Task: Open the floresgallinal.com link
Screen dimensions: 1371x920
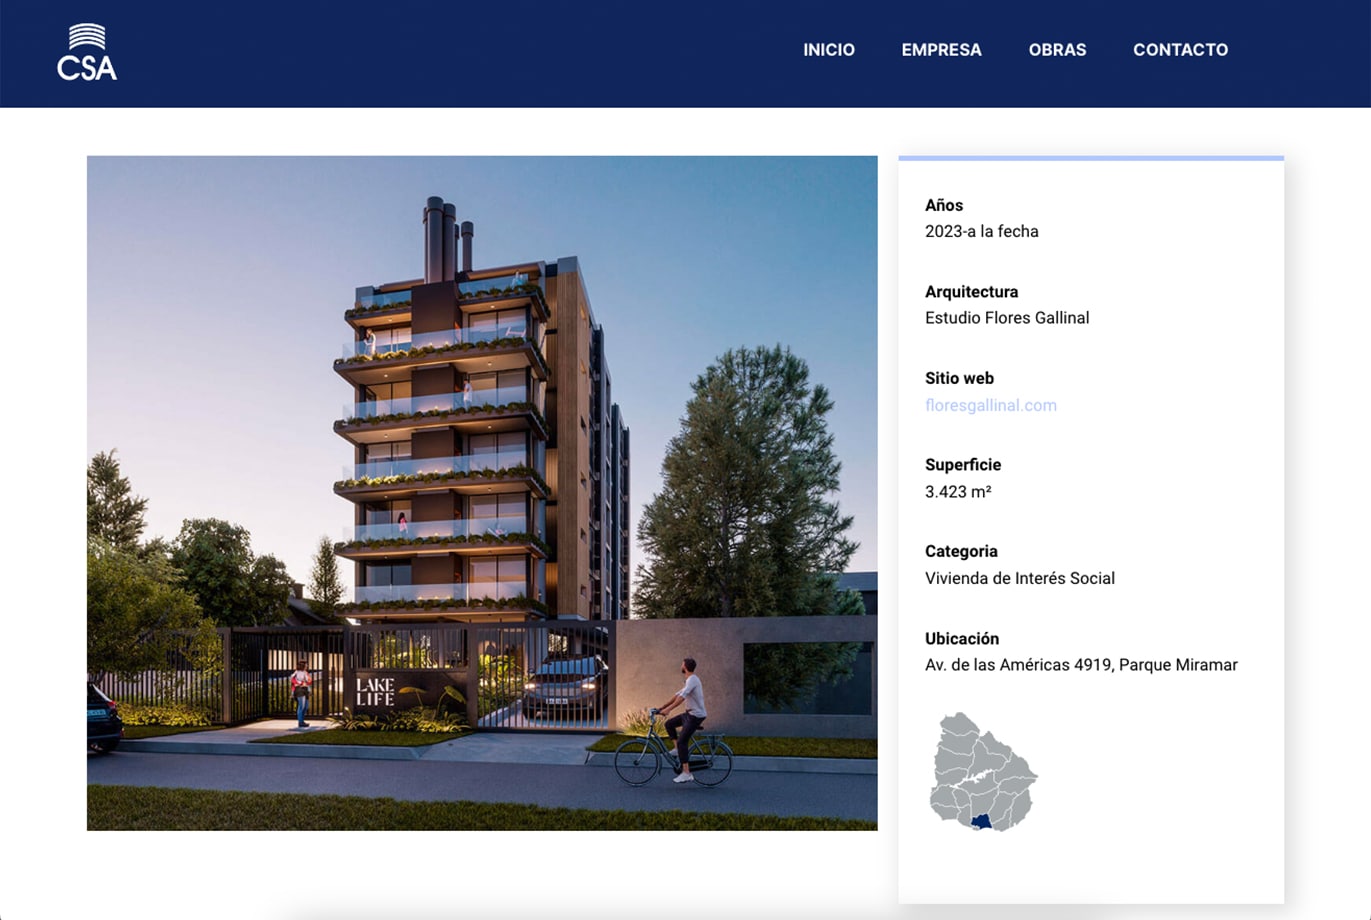Action: (x=991, y=405)
